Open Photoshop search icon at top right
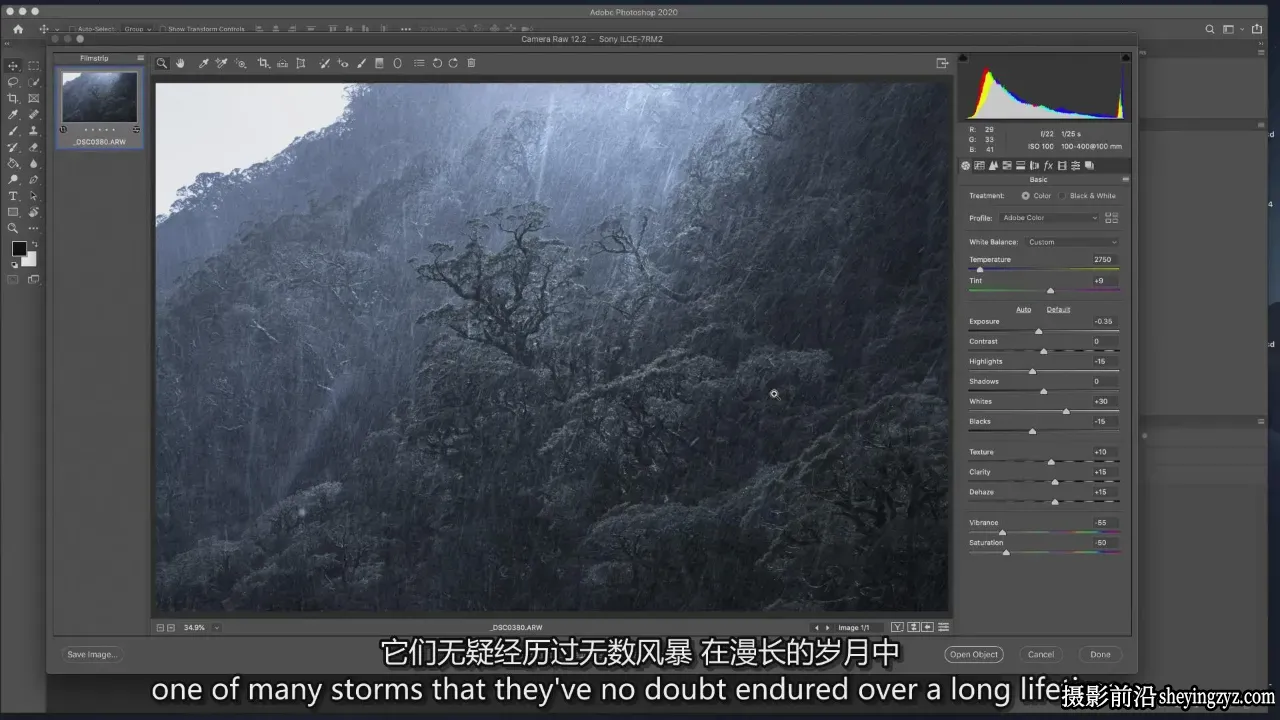1280x720 pixels. (x=1209, y=30)
